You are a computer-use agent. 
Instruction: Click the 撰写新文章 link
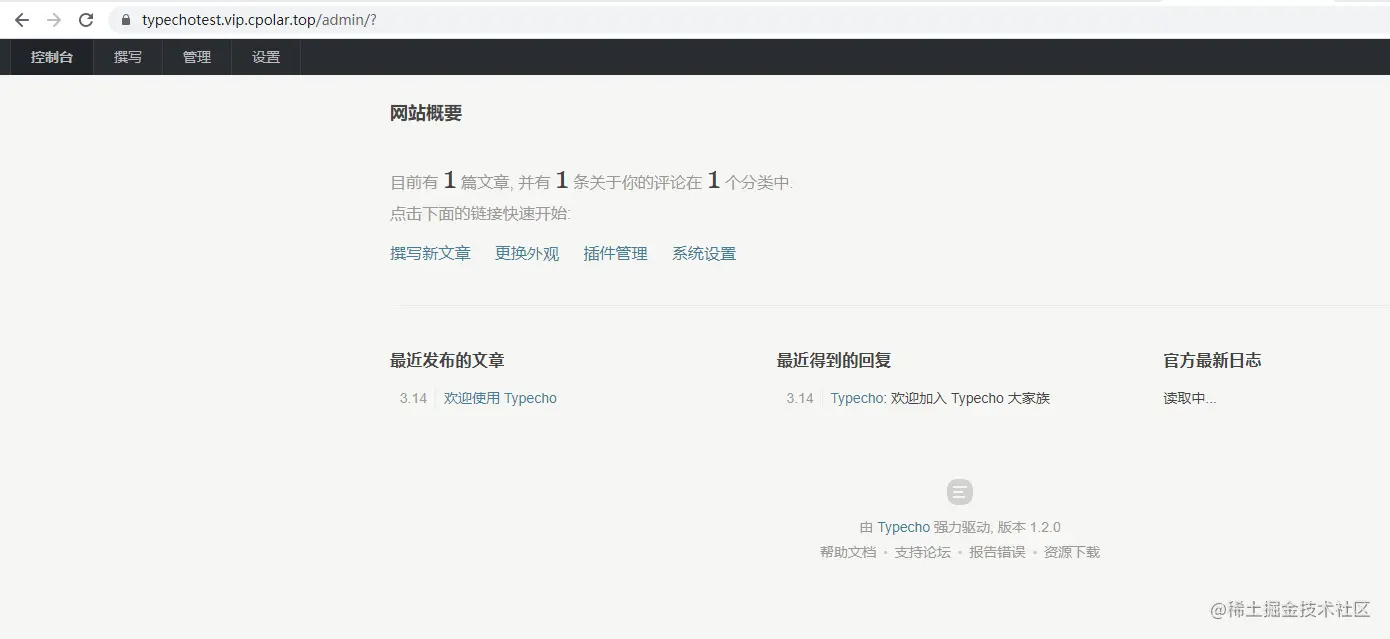coord(430,254)
